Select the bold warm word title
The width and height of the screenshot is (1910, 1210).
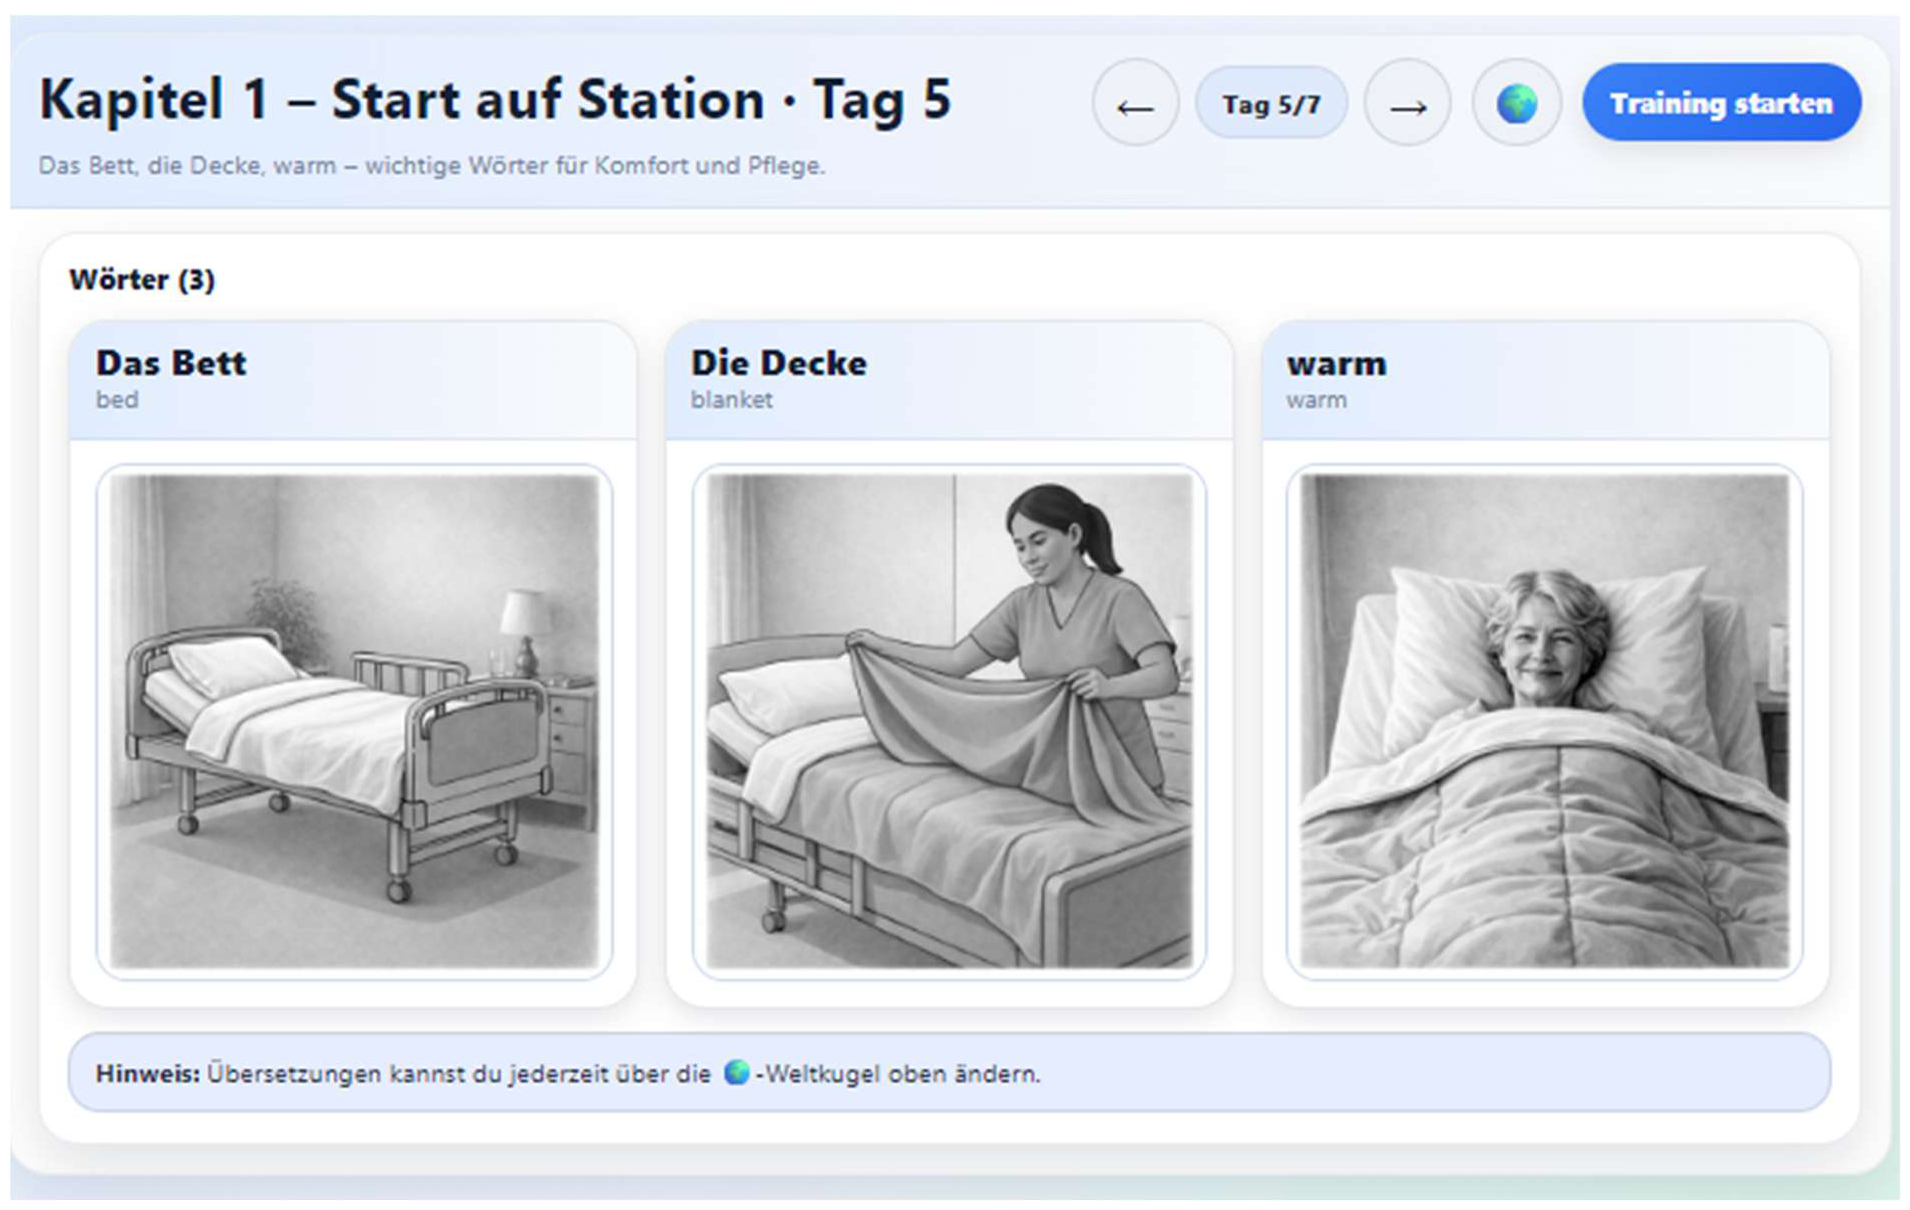pyautogui.click(x=1336, y=364)
